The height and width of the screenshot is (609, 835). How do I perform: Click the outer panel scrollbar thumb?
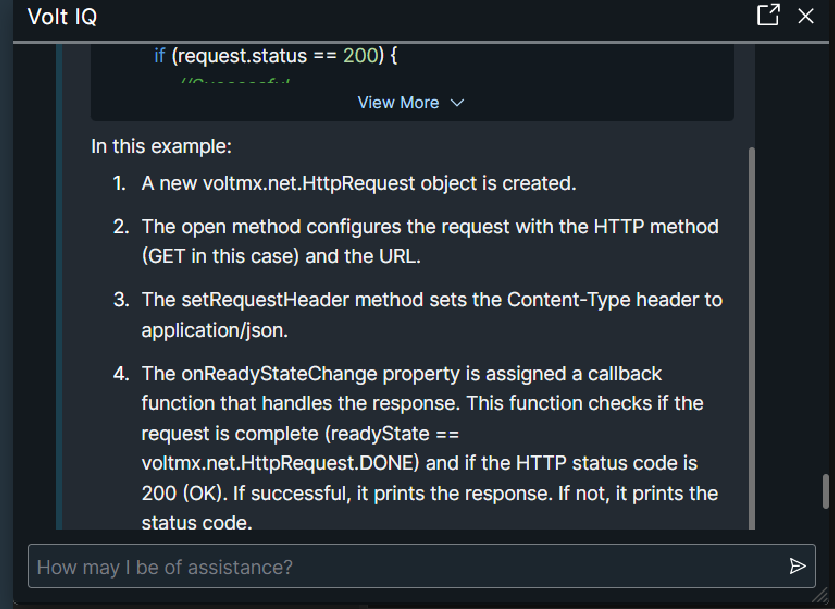coord(825,492)
